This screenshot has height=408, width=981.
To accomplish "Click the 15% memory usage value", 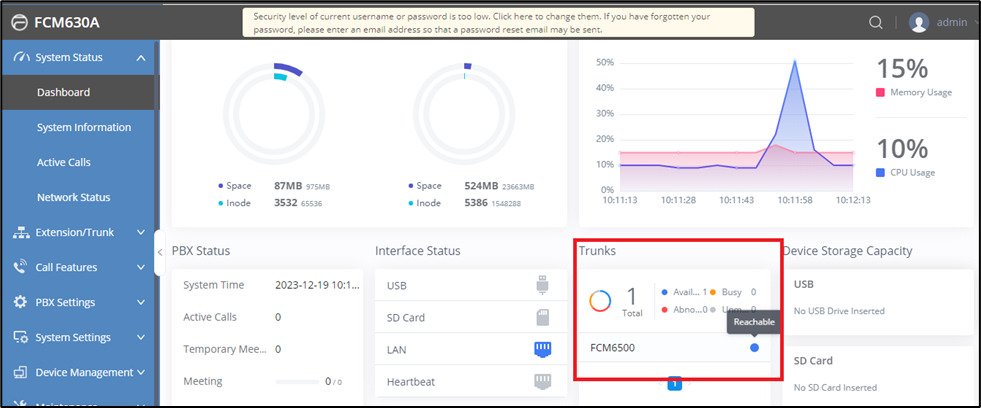I will click(902, 68).
